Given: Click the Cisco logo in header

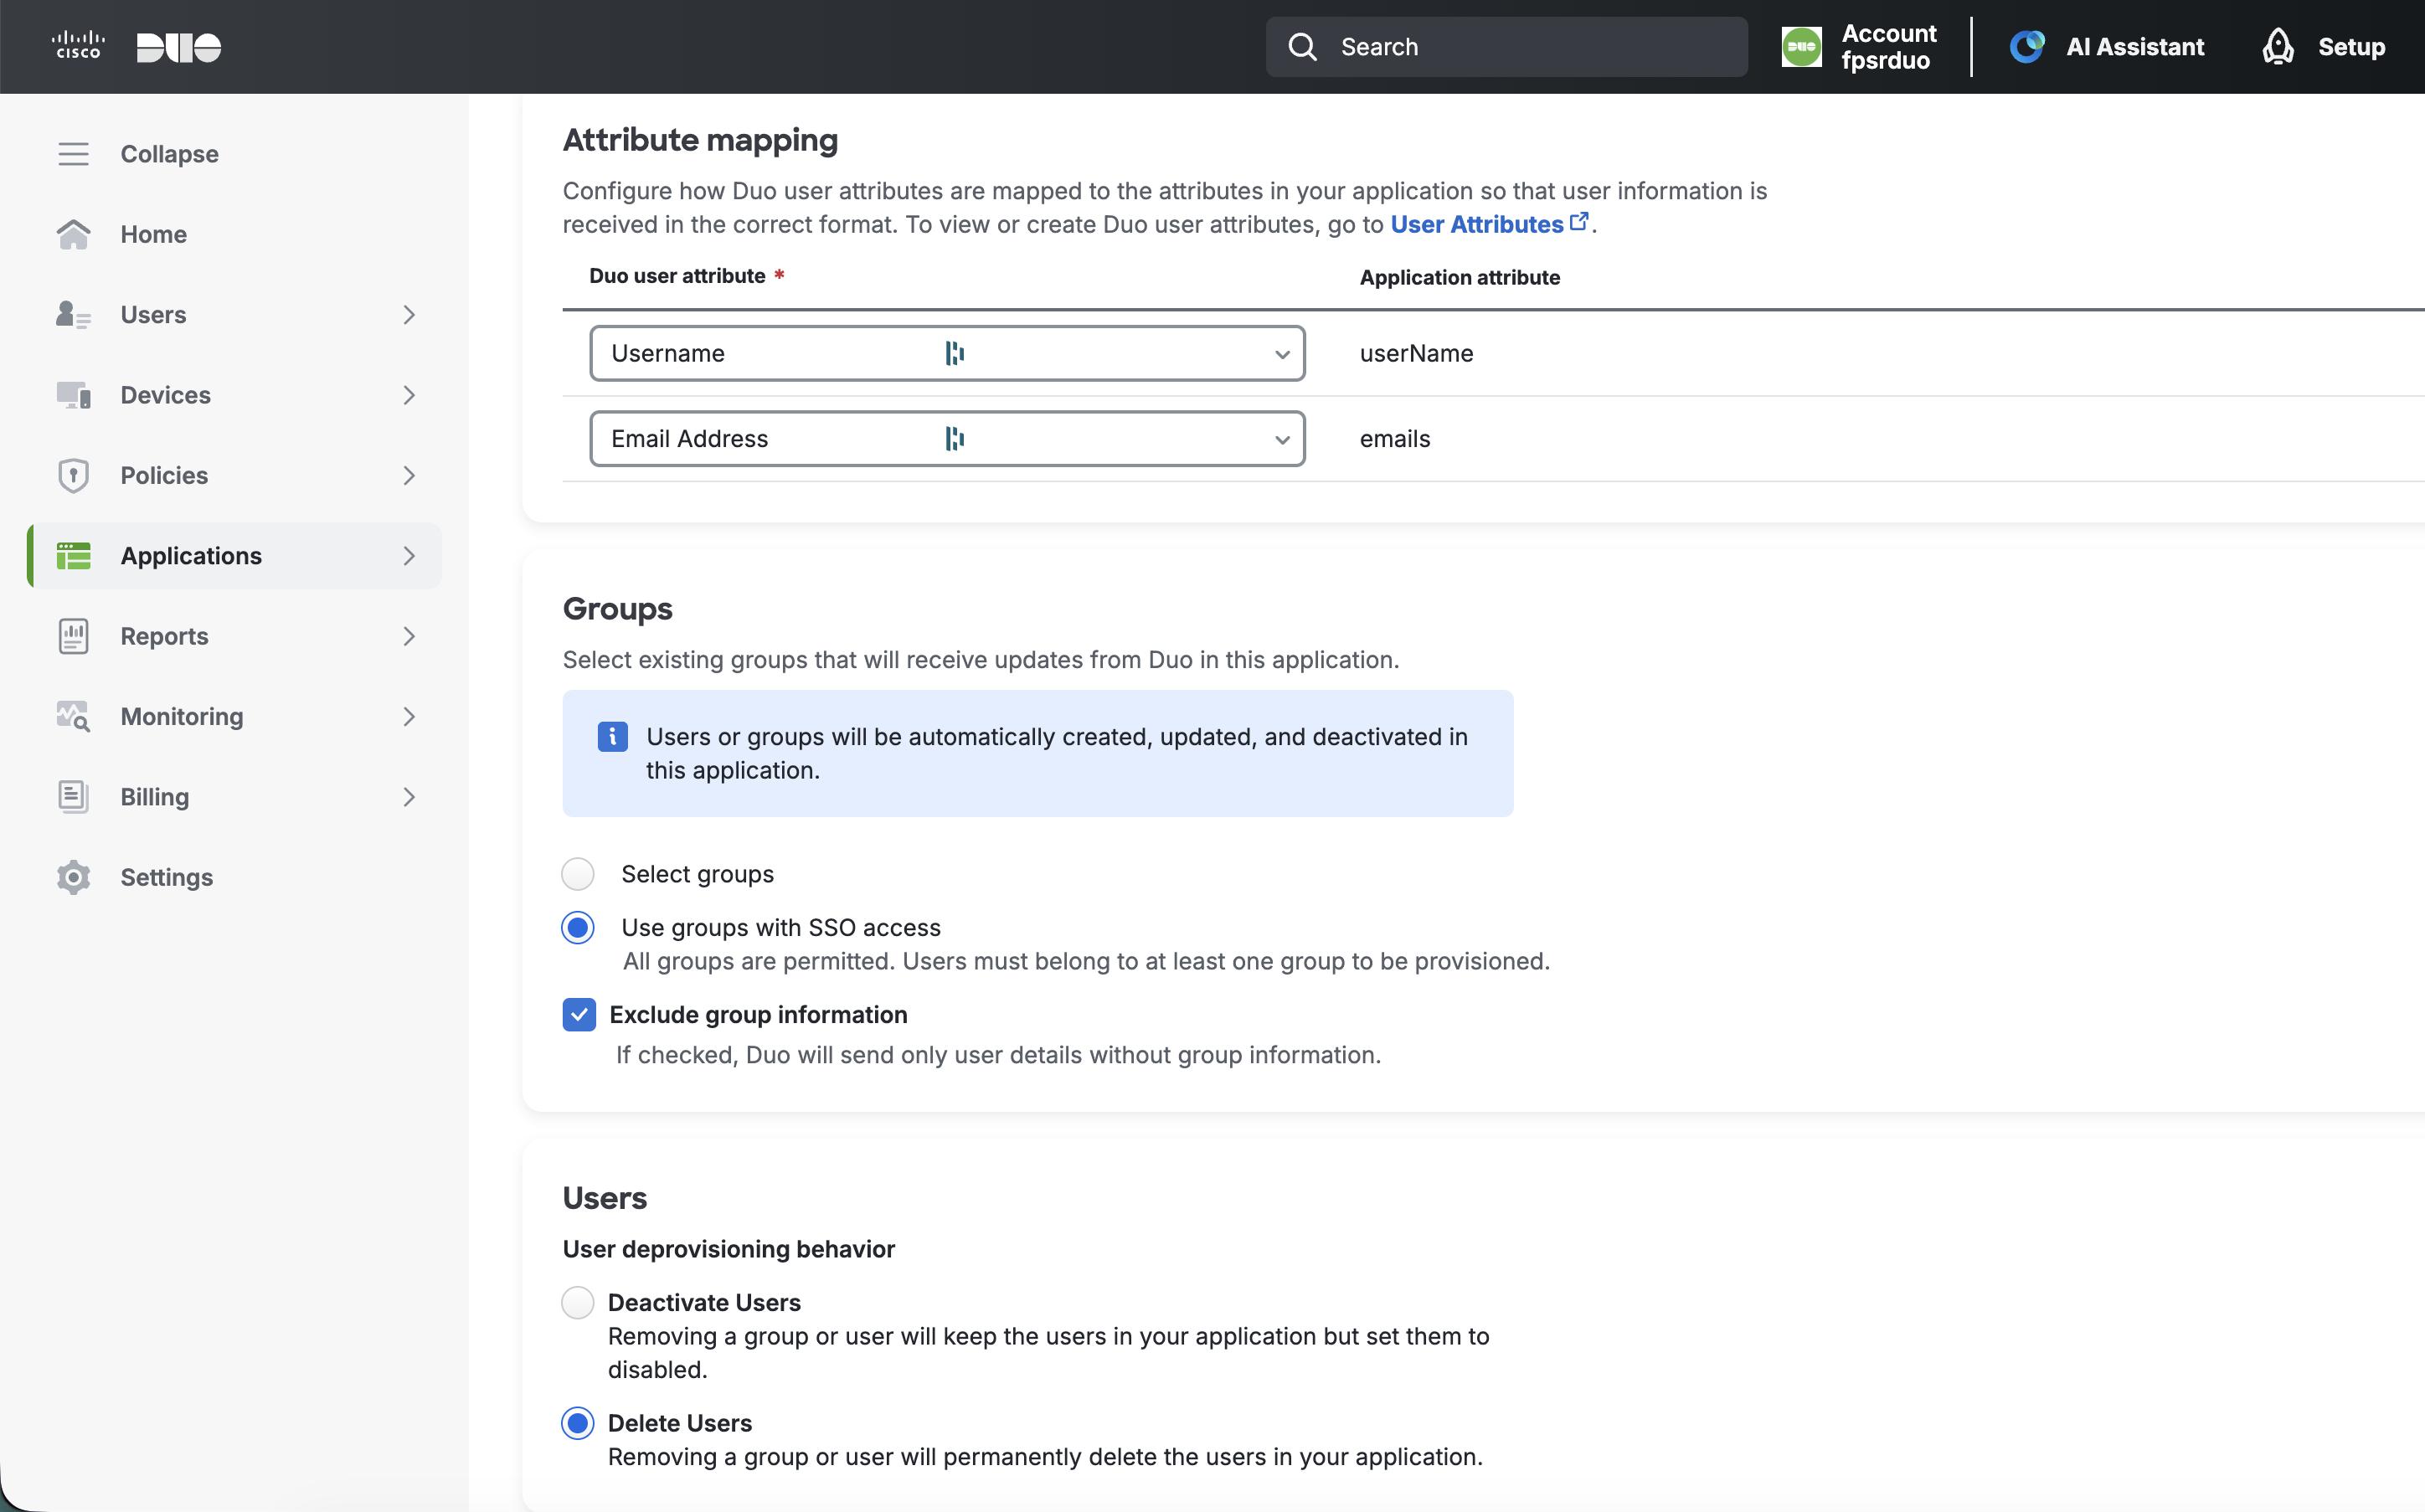Looking at the screenshot, I should tap(78, 46).
